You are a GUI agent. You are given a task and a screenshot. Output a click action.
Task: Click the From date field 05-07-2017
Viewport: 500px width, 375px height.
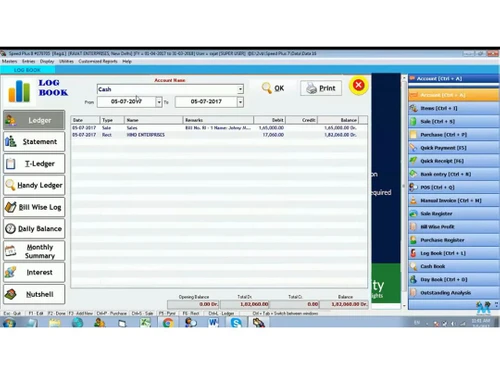pyautogui.click(x=126, y=102)
